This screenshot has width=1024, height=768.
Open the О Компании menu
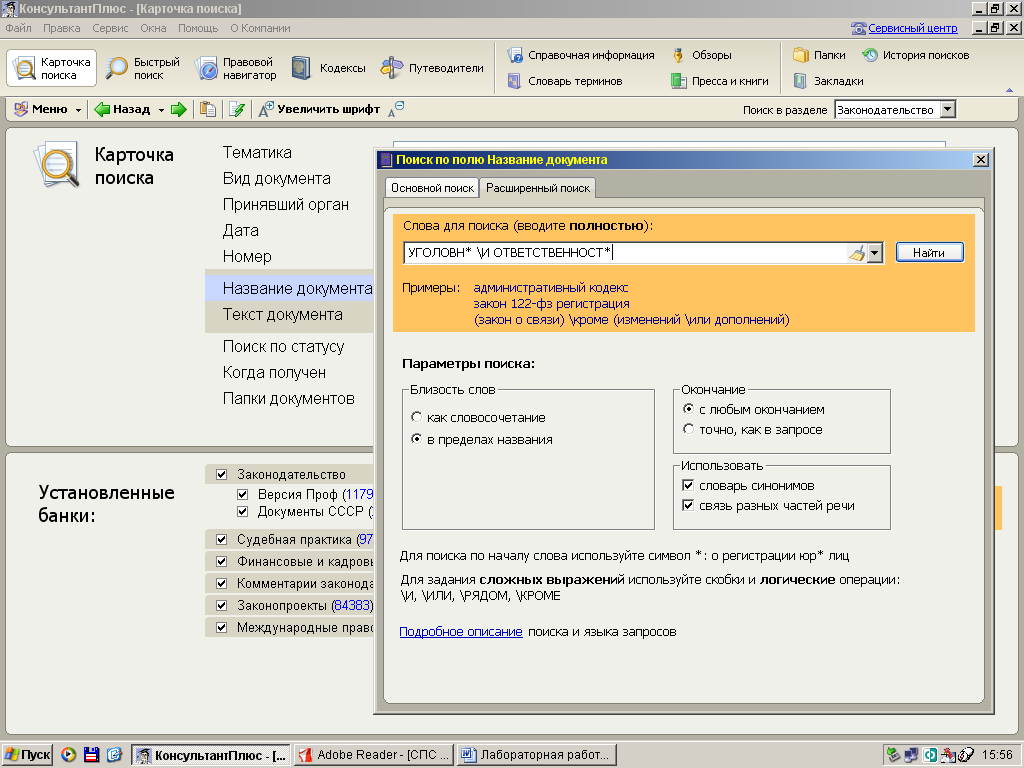coord(260,28)
